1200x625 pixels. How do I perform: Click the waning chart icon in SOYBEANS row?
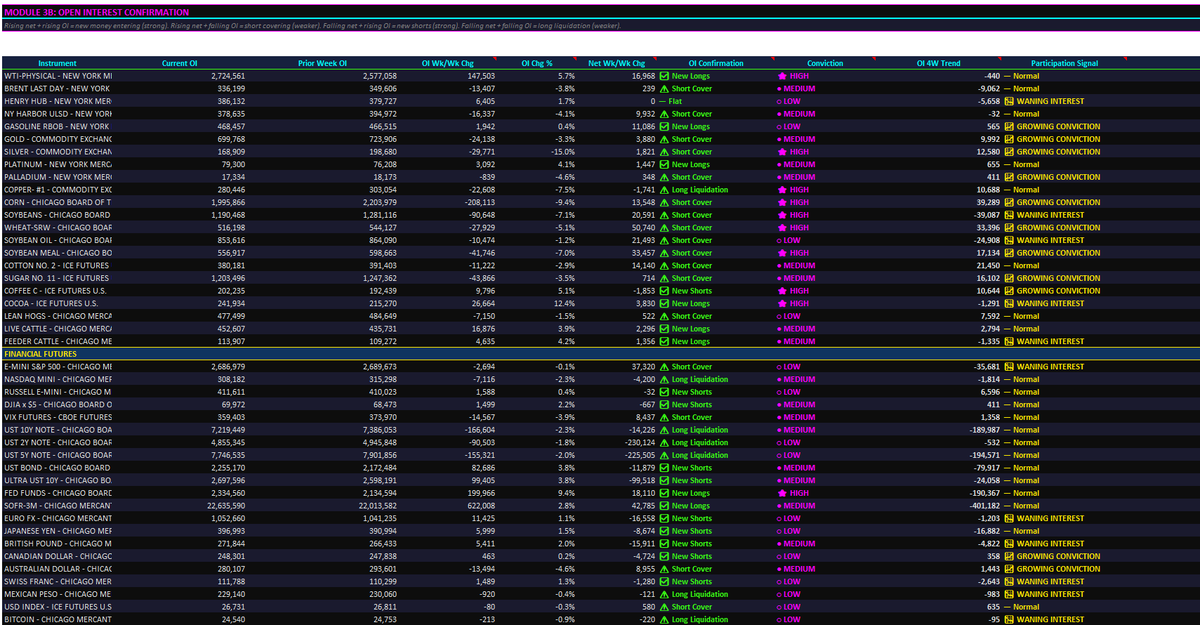coord(1009,215)
